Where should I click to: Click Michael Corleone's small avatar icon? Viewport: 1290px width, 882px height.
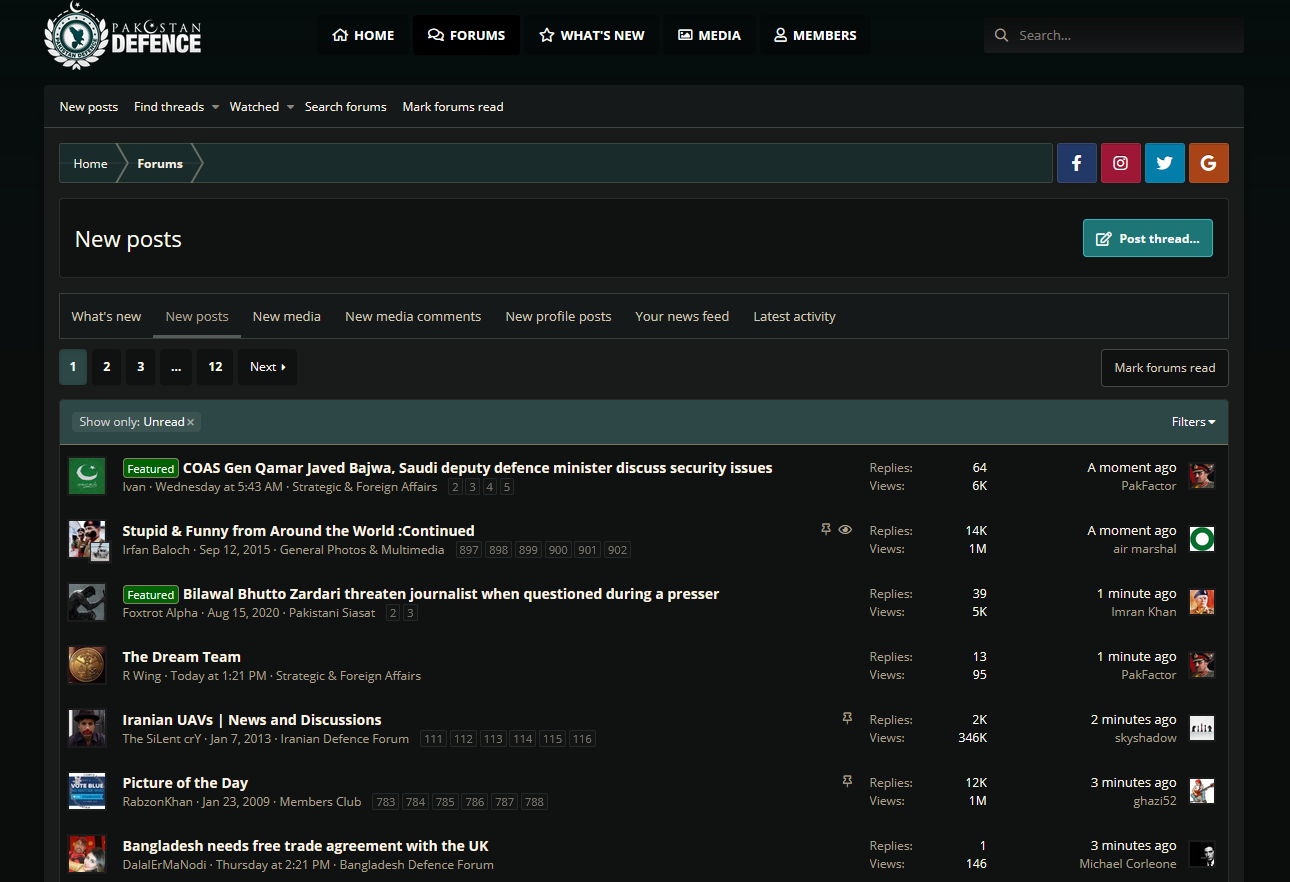pyautogui.click(x=1201, y=854)
